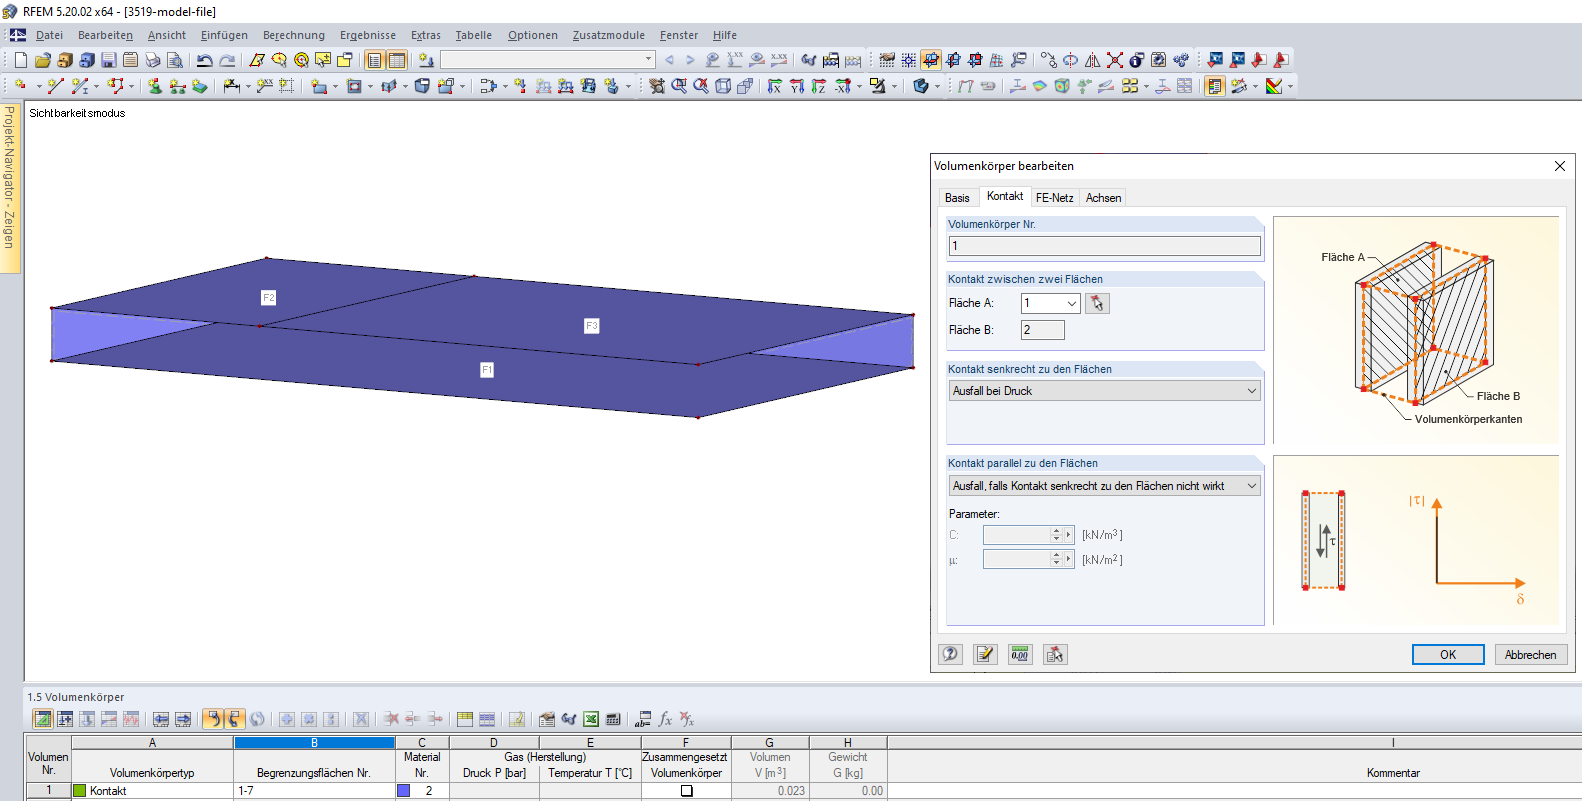Cancel dialog with Abbrechen button

click(1530, 654)
